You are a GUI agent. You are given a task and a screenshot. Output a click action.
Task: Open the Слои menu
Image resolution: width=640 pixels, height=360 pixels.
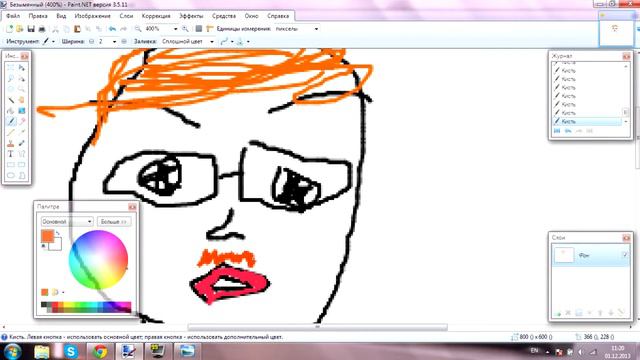126,16
